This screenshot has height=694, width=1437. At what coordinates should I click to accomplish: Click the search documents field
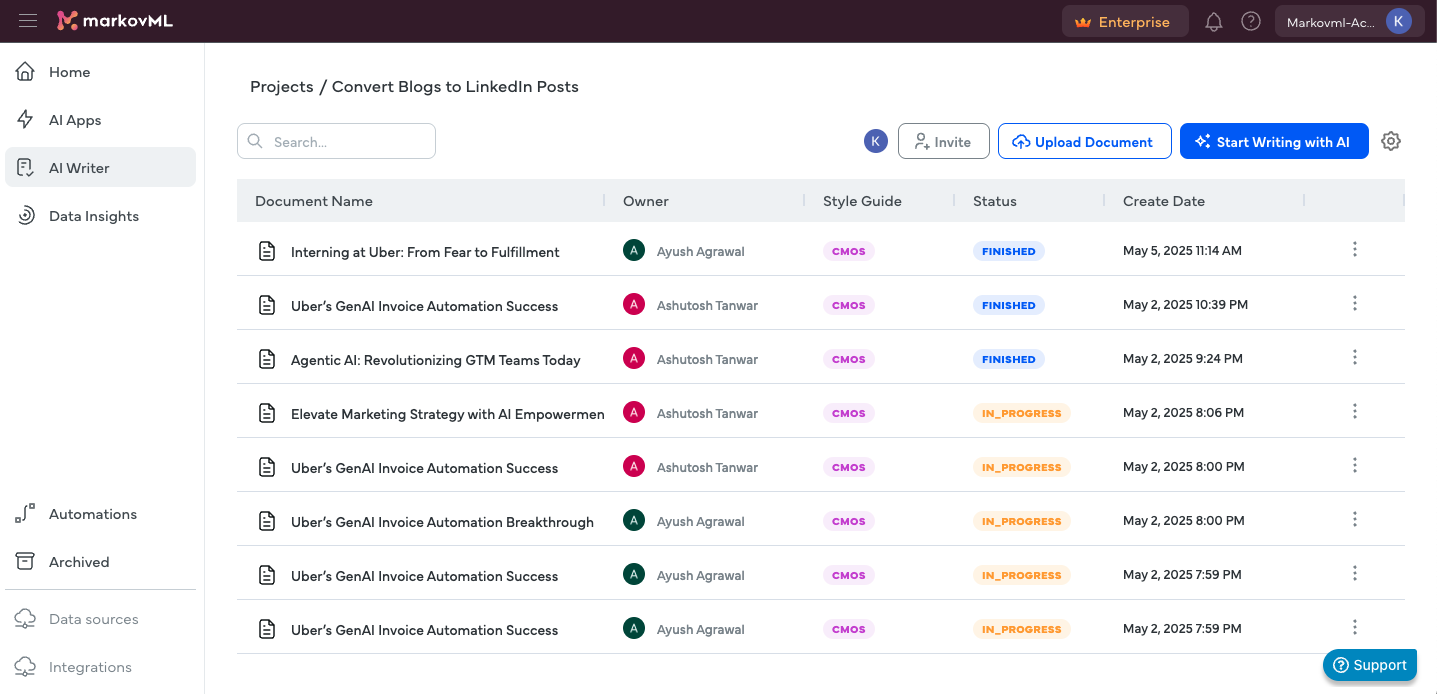coord(336,141)
